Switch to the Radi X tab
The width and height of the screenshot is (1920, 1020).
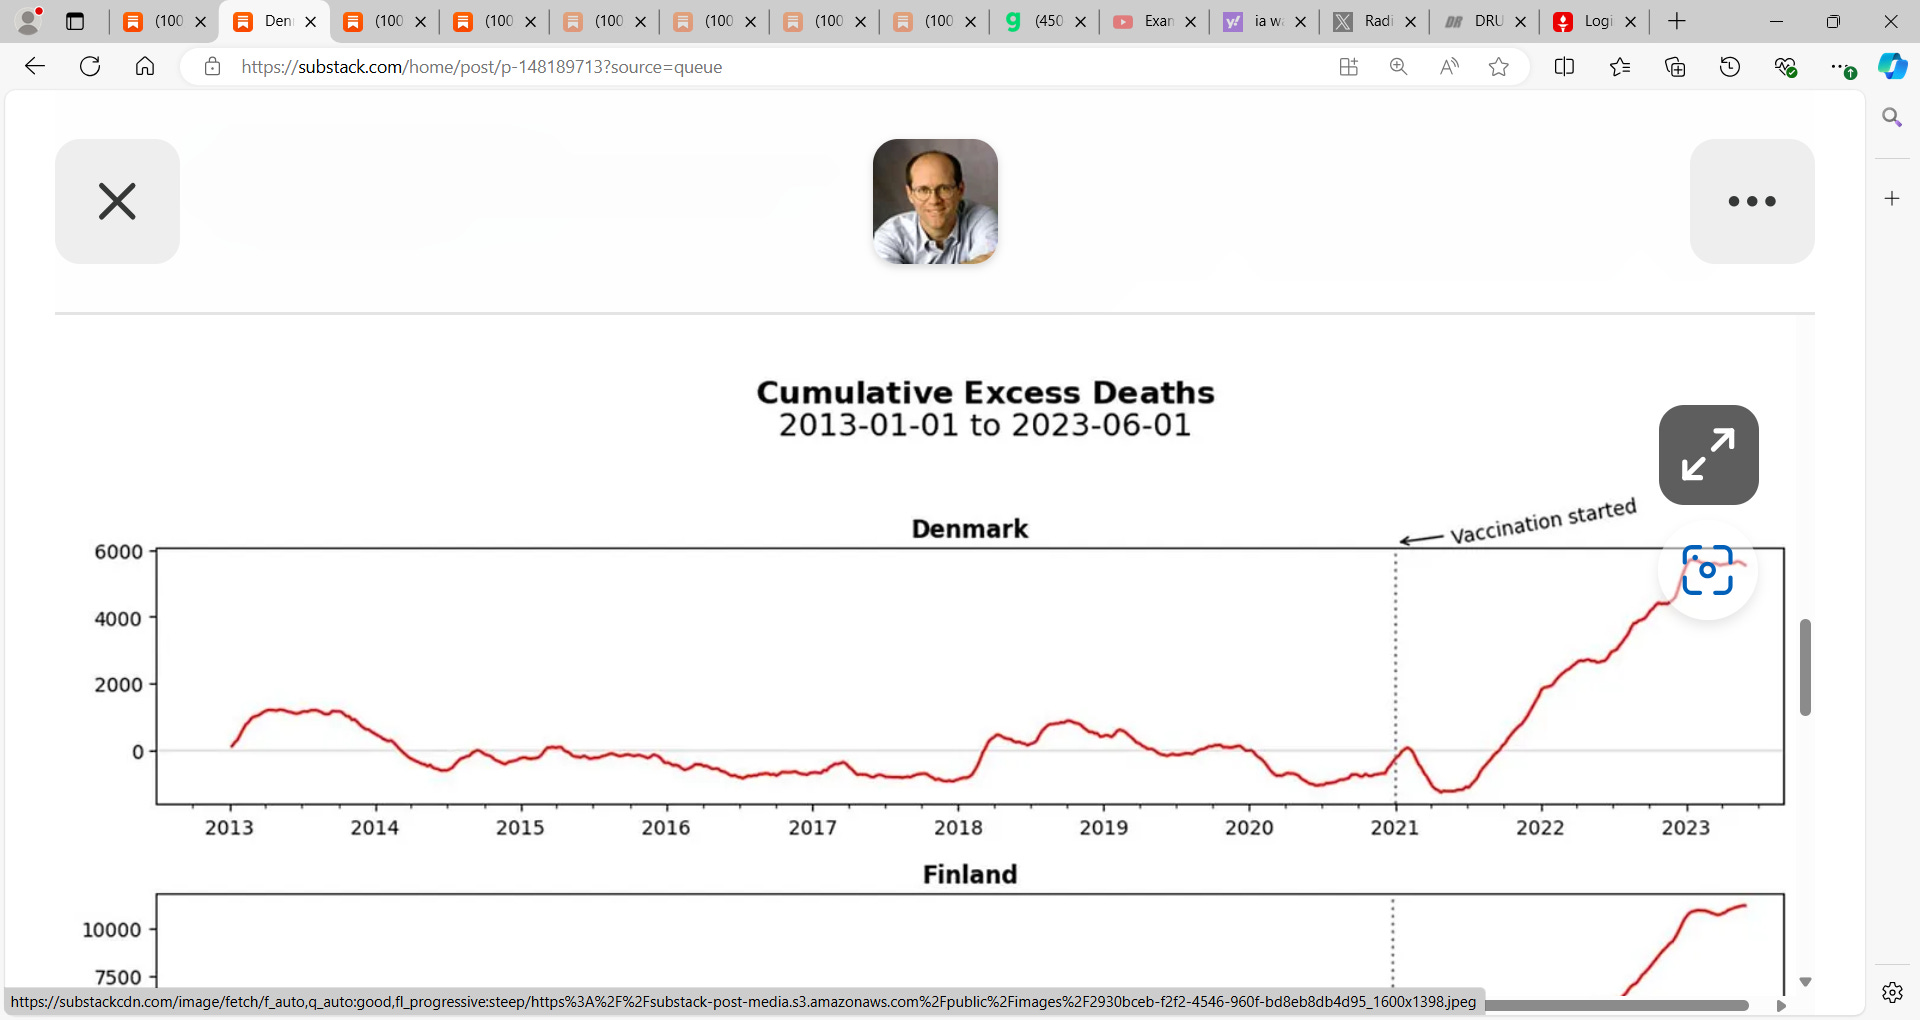[x=1376, y=21]
